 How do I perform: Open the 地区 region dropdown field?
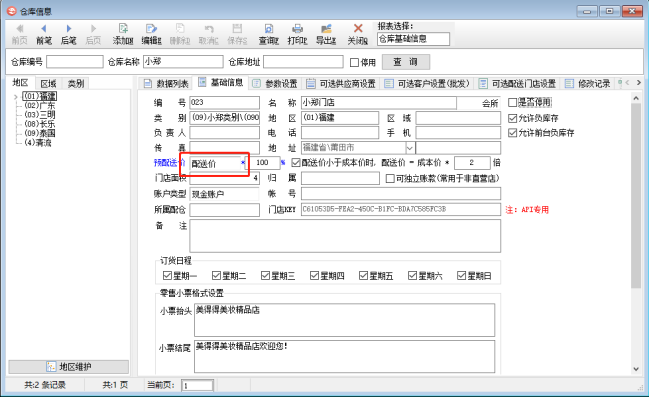[340, 118]
